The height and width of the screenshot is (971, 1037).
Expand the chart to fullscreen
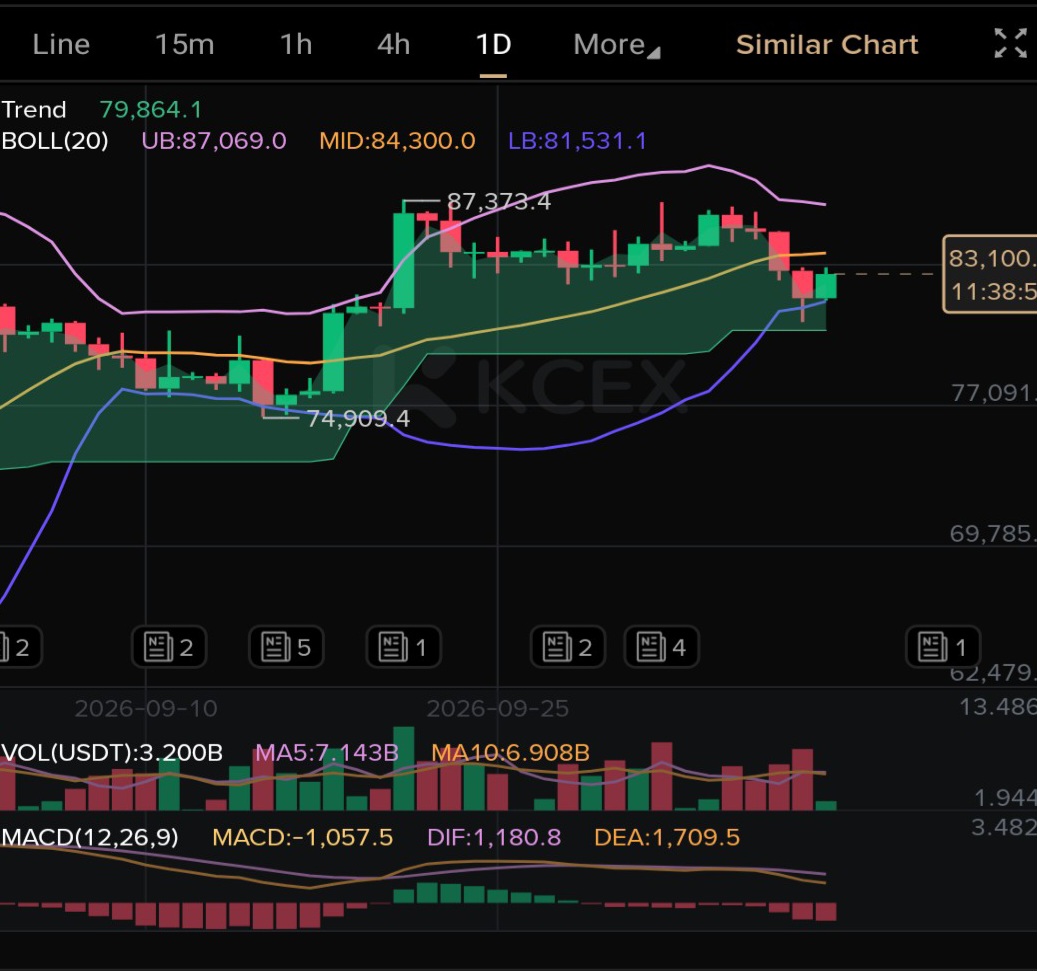[1011, 44]
